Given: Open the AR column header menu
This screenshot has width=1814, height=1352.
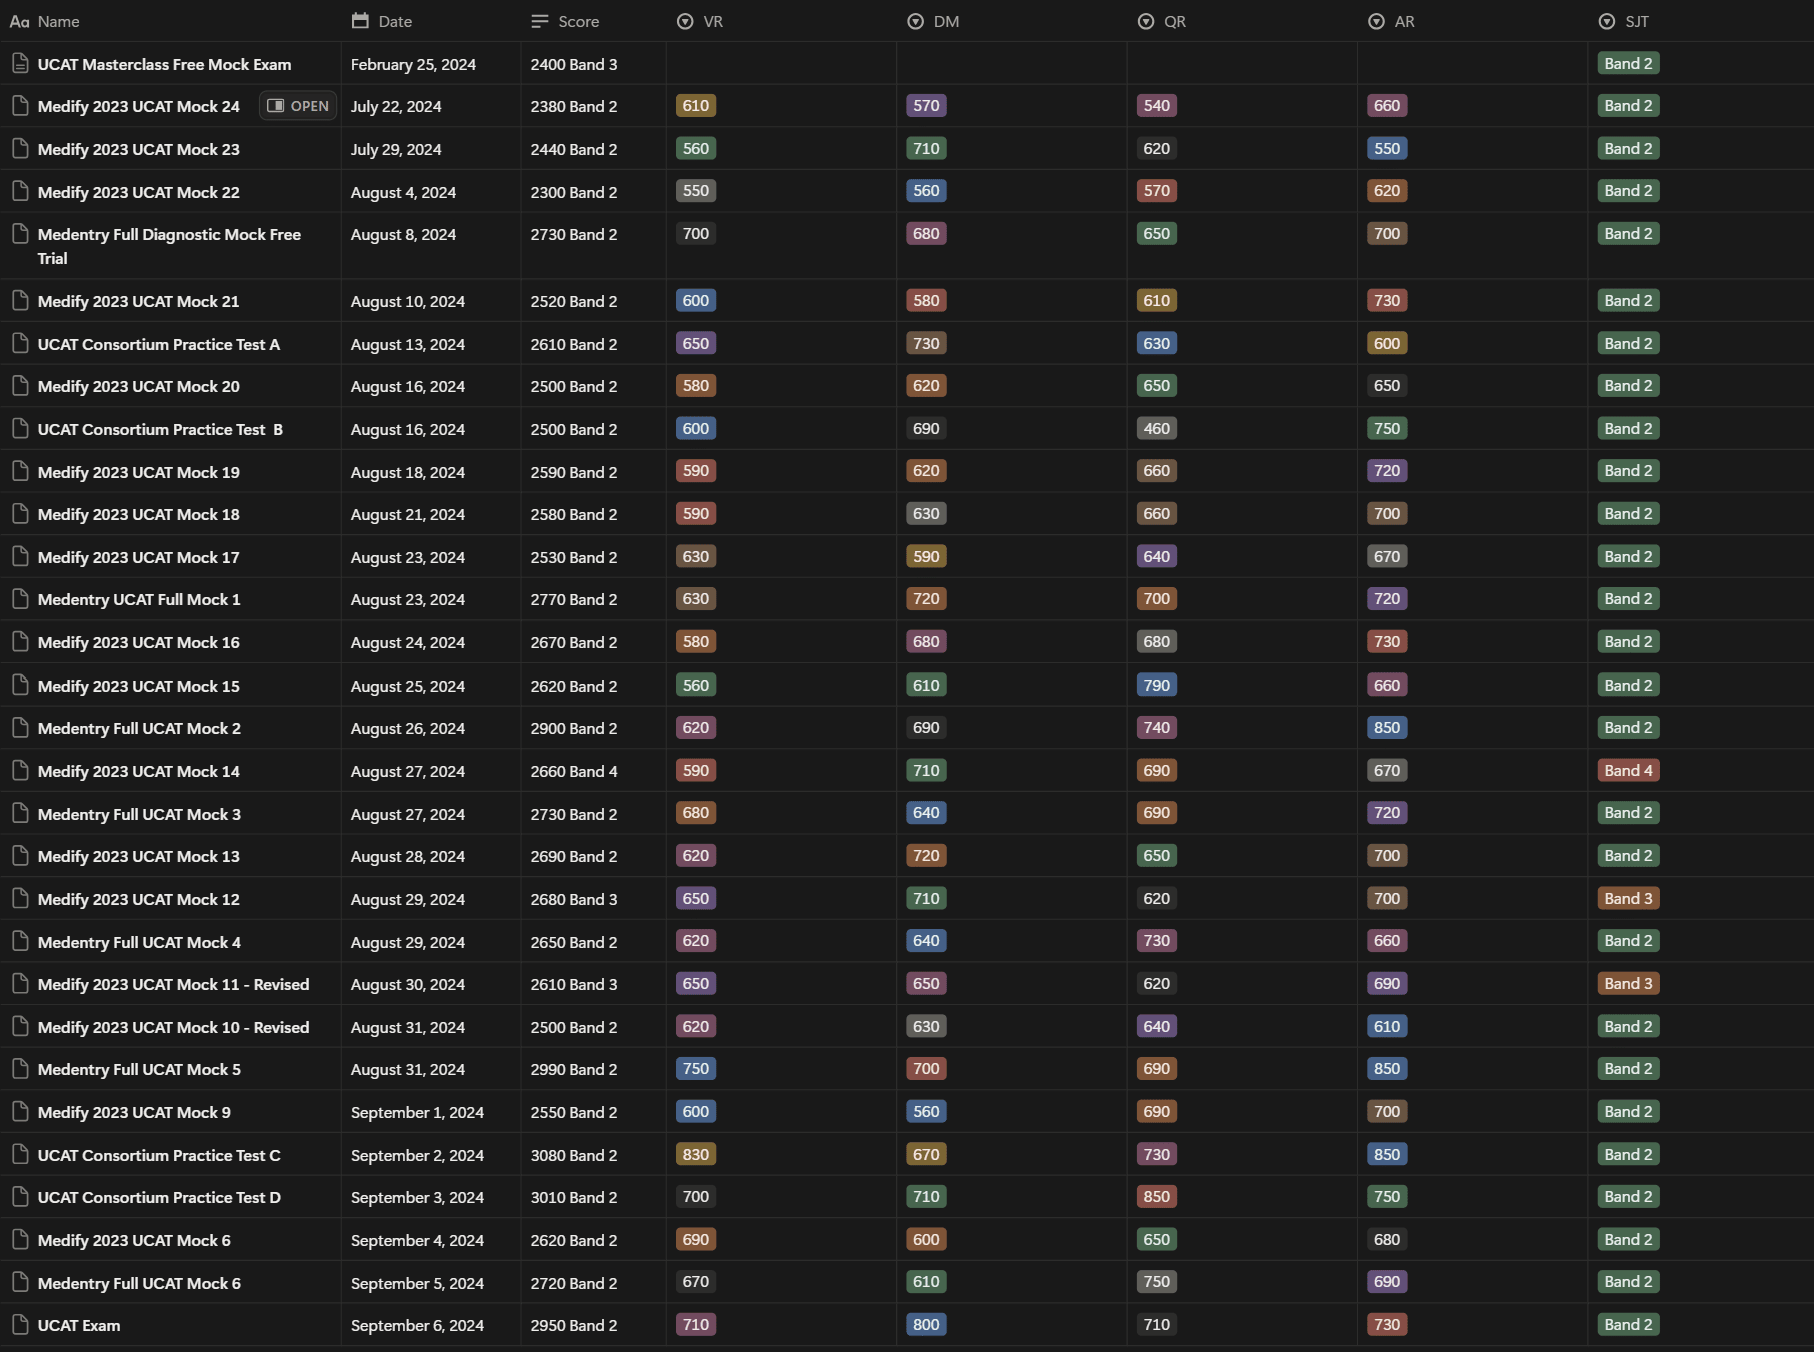Looking at the screenshot, I should (1472, 21).
